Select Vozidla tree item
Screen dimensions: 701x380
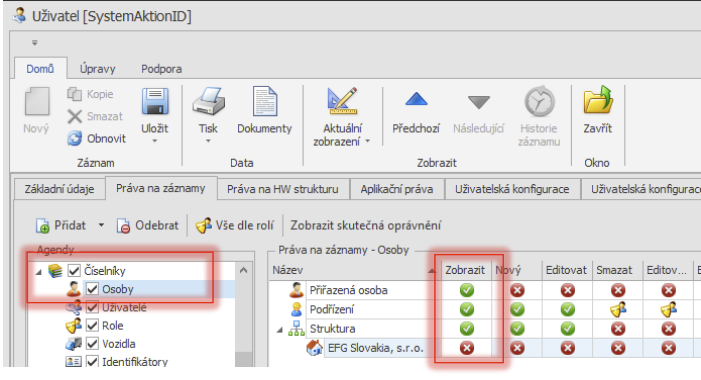pyautogui.click(x=119, y=344)
